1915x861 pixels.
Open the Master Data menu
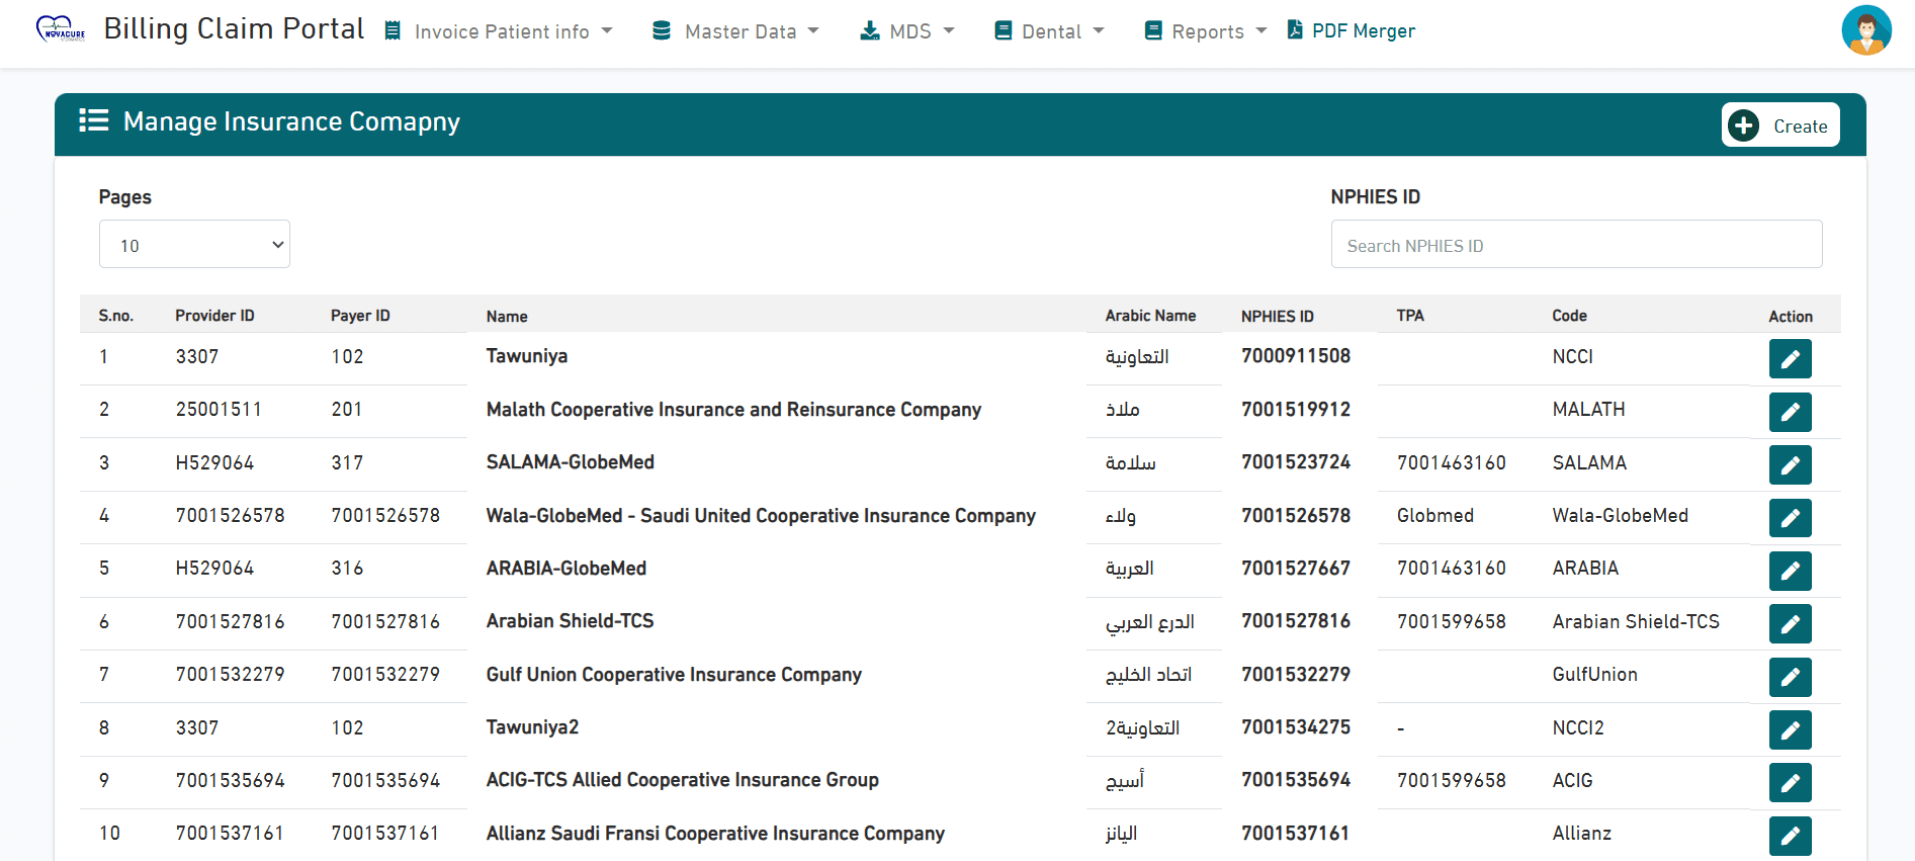click(736, 31)
